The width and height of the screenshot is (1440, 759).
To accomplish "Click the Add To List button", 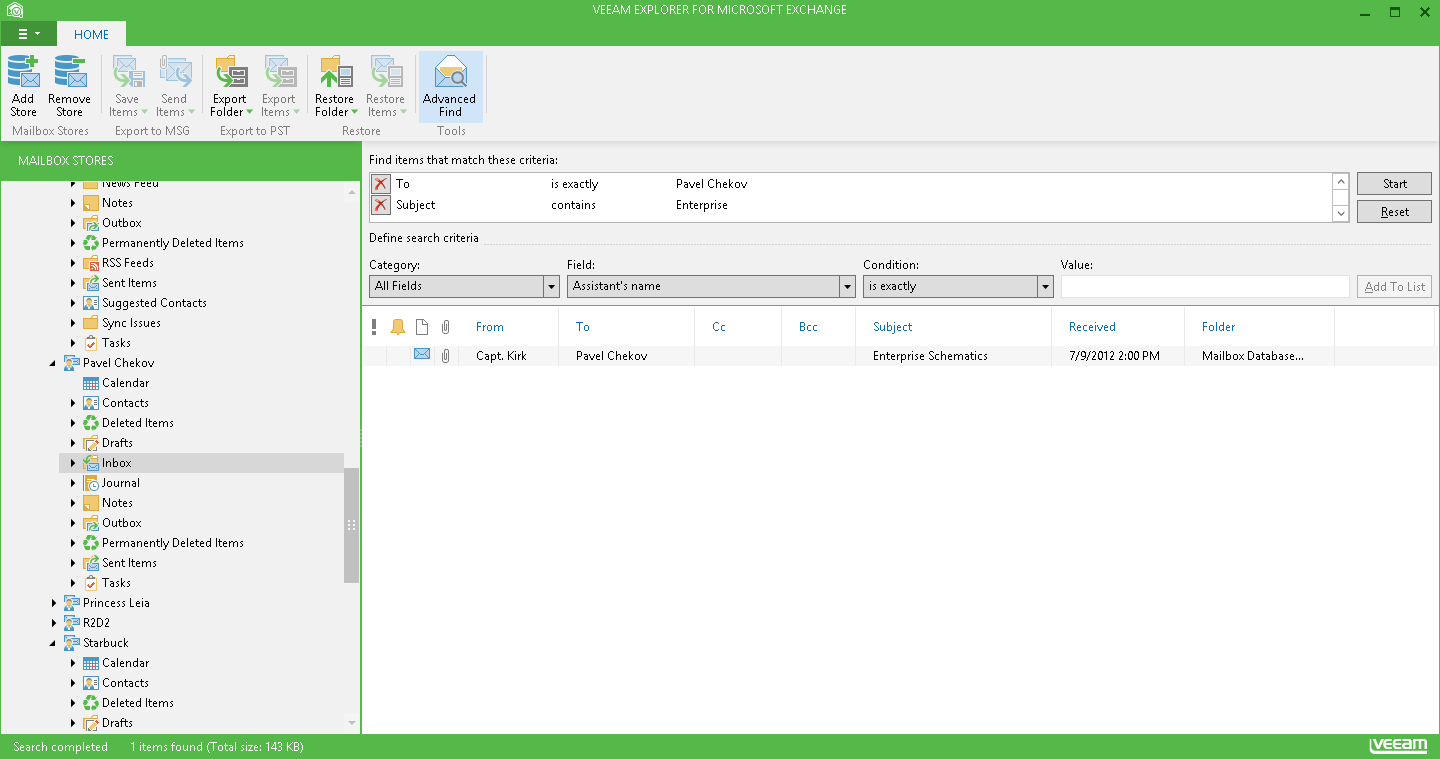I will (x=1394, y=287).
